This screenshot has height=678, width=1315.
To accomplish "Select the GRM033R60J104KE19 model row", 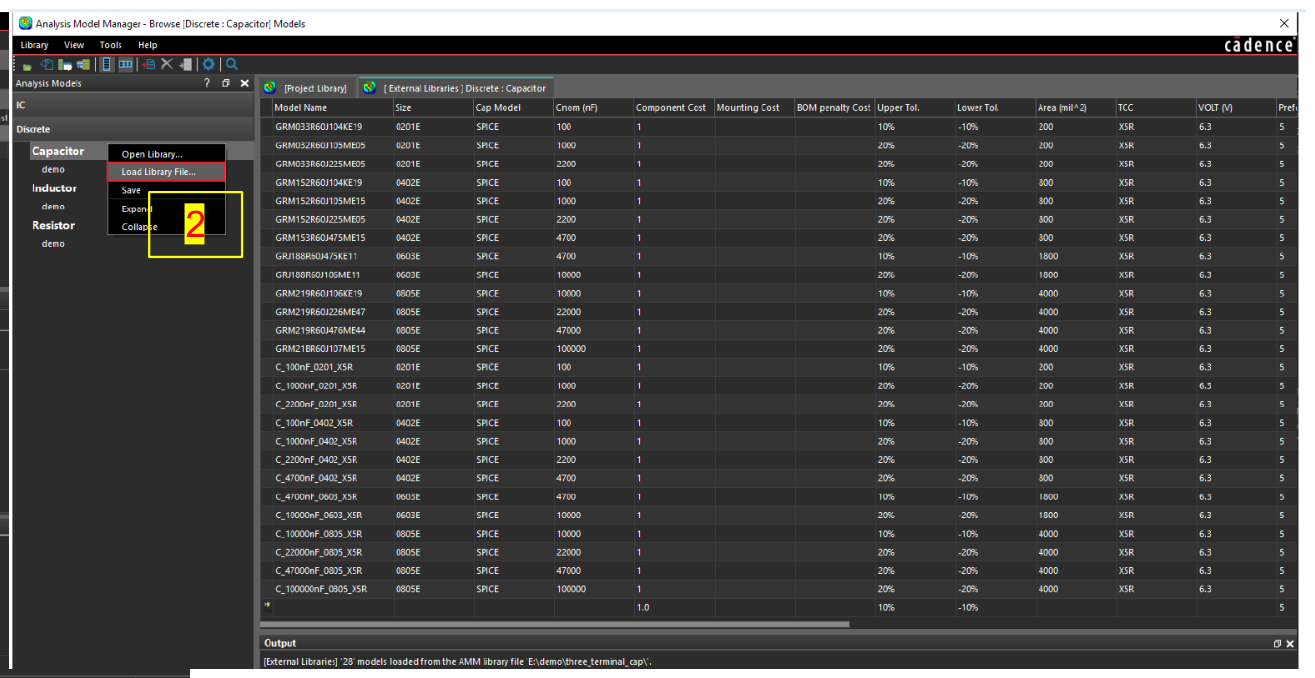I will pyautogui.click(x=778, y=127).
